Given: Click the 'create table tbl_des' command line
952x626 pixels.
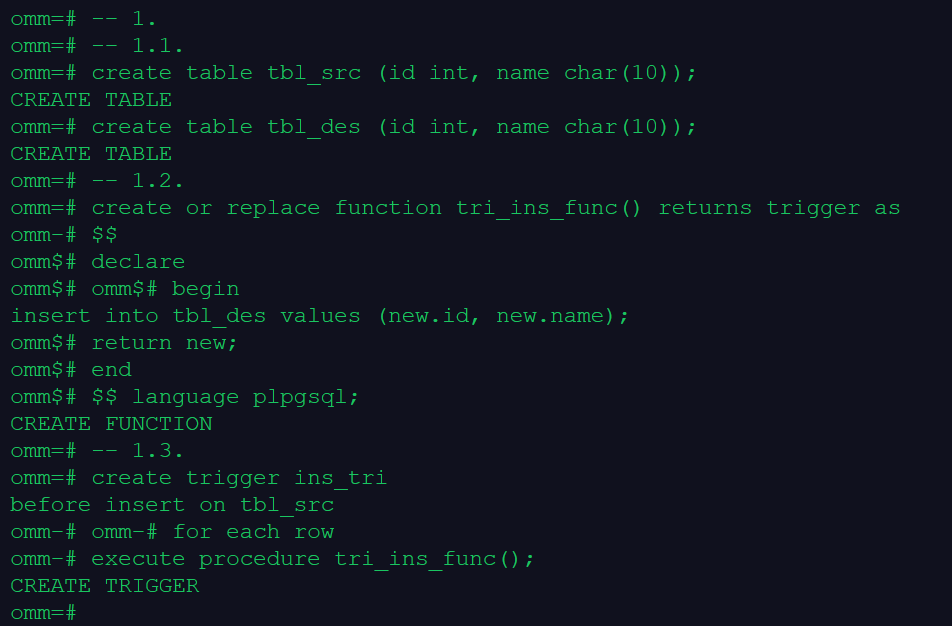Looking at the screenshot, I should point(353,127).
